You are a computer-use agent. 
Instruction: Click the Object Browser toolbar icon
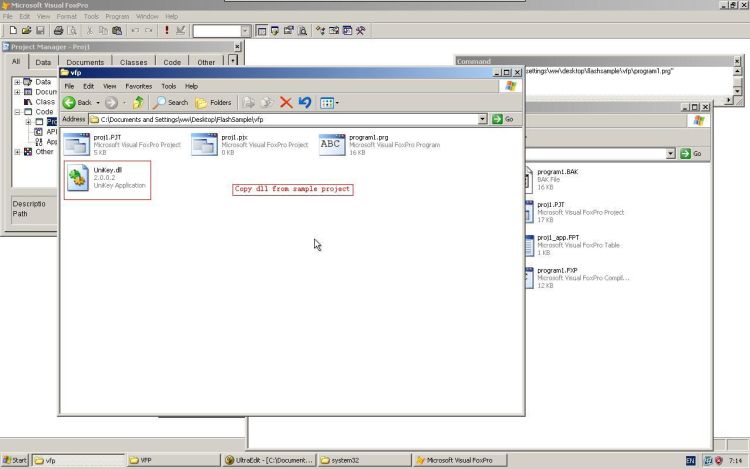334,31
